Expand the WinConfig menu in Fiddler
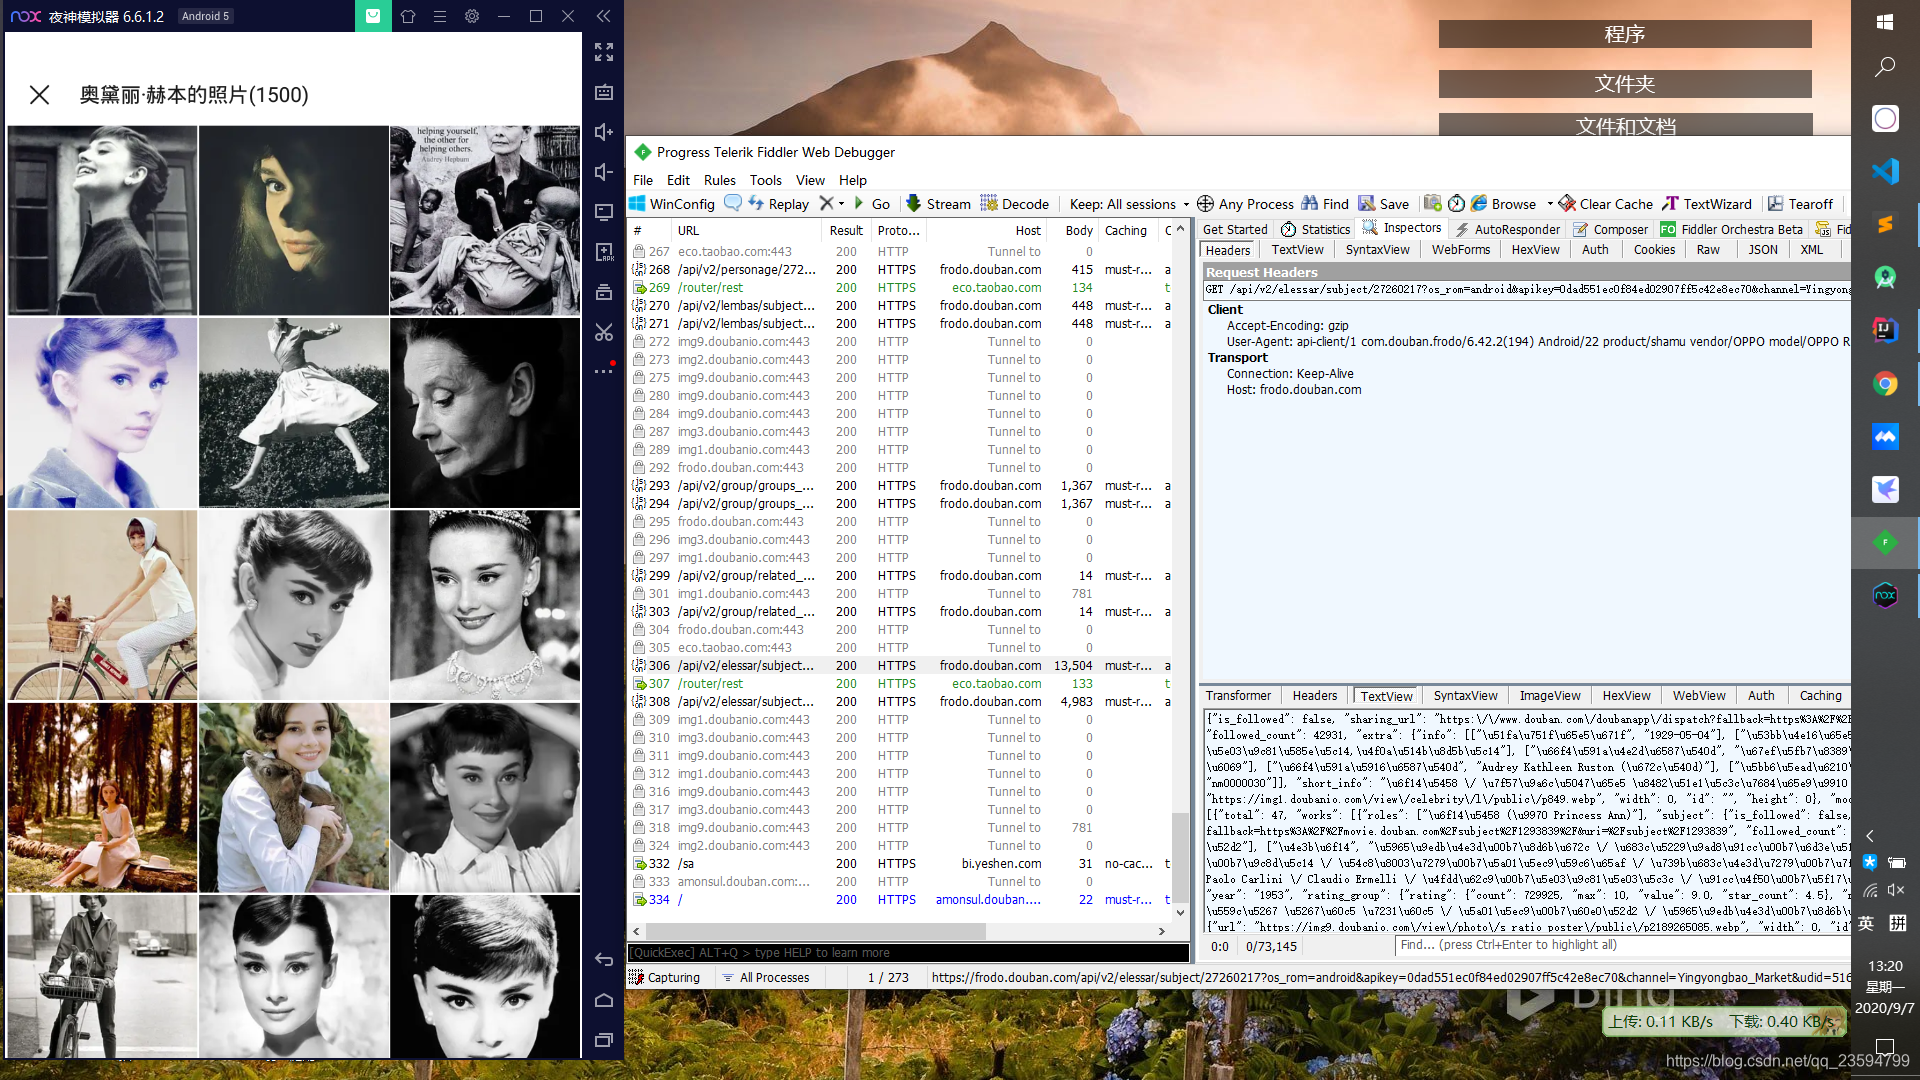This screenshot has width=1920, height=1080. [673, 203]
